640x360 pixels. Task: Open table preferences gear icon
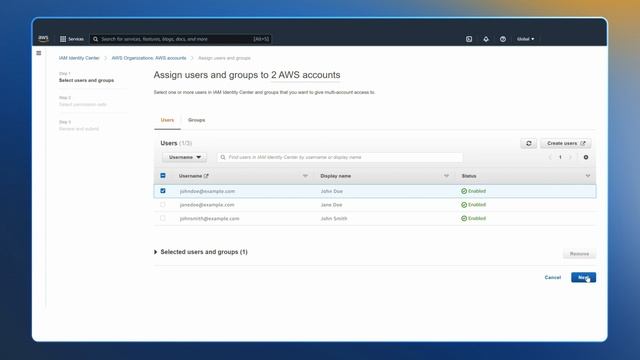pos(586,157)
